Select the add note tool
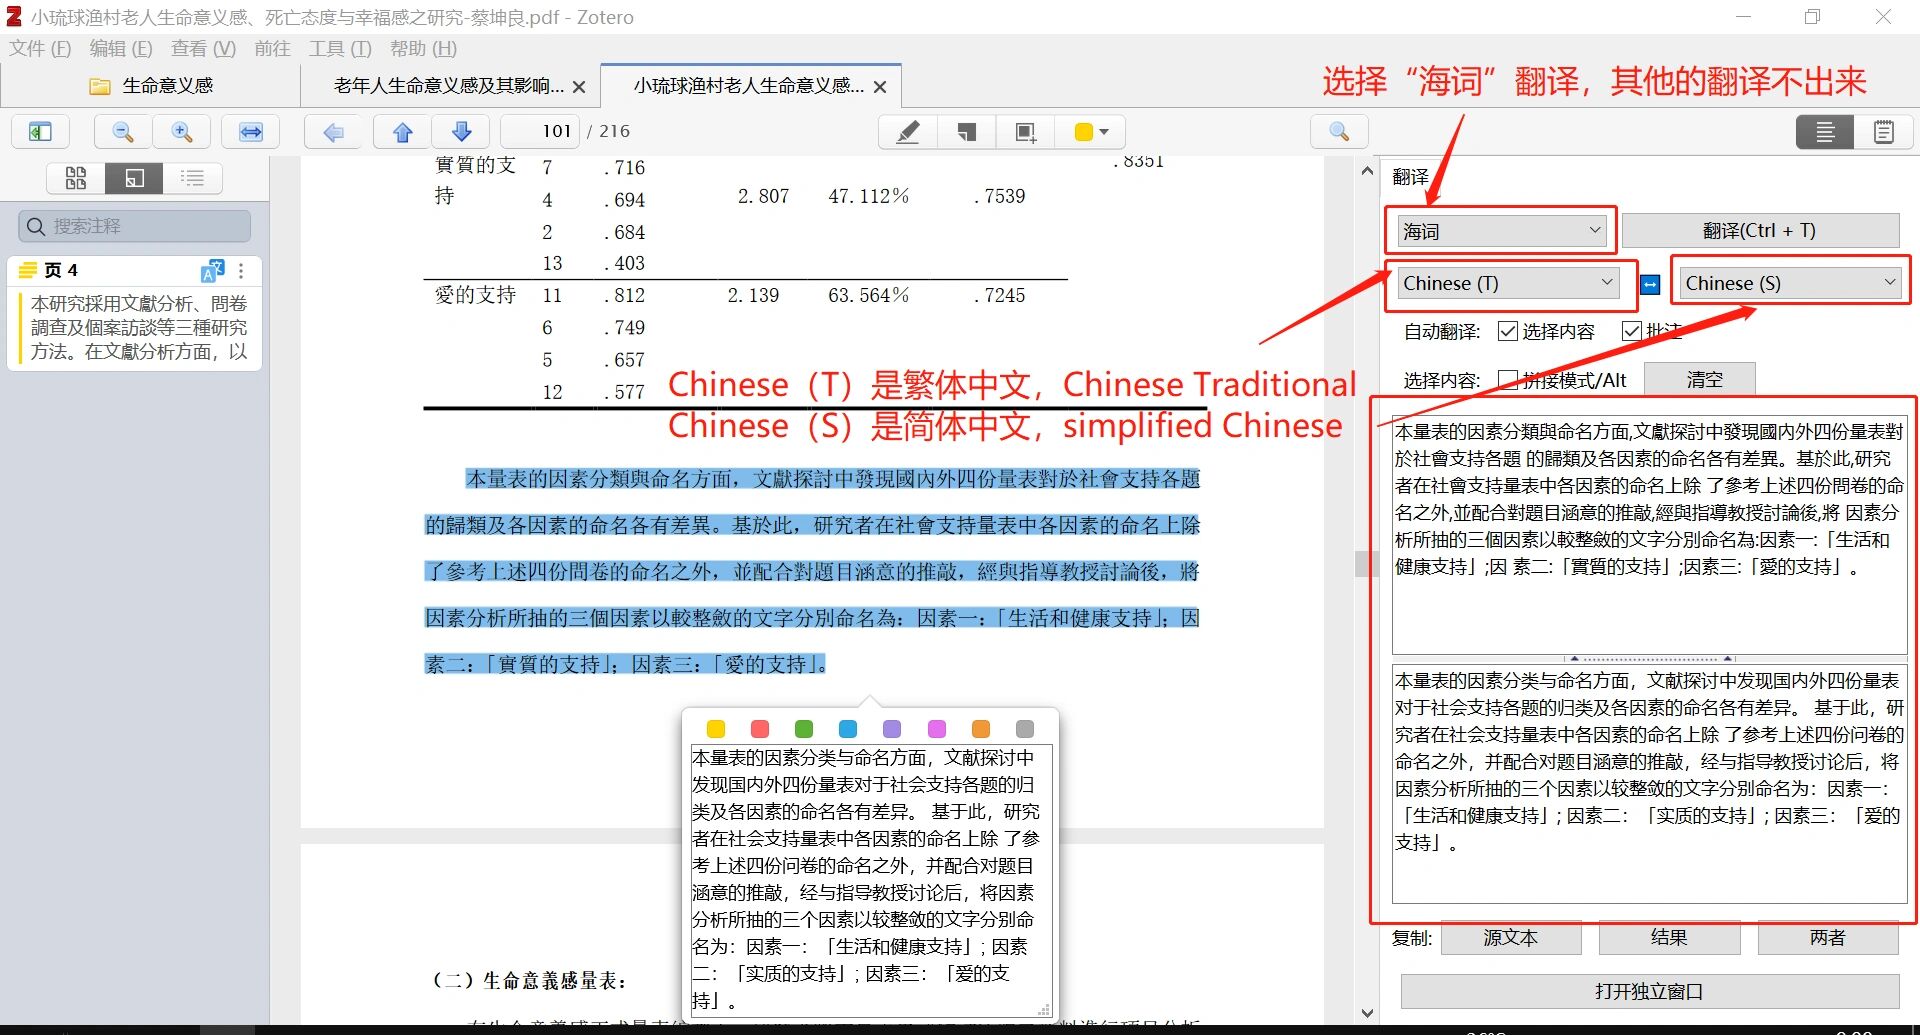Screen dimensions: 1920x1035 tap(966, 132)
